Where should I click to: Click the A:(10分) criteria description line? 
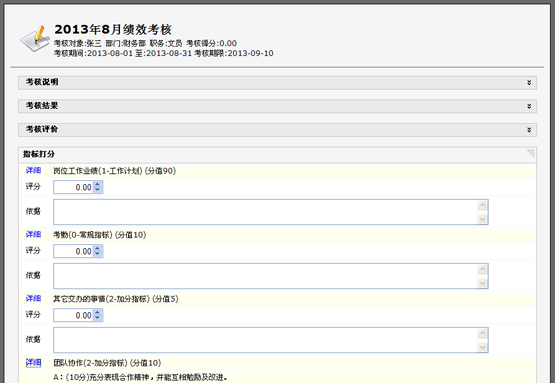click(x=141, y=377)
